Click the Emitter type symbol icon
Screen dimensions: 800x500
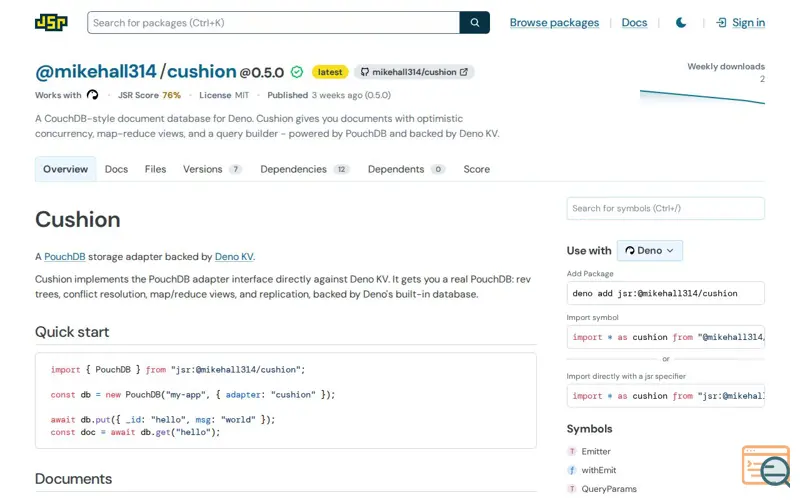pos(572,452)
